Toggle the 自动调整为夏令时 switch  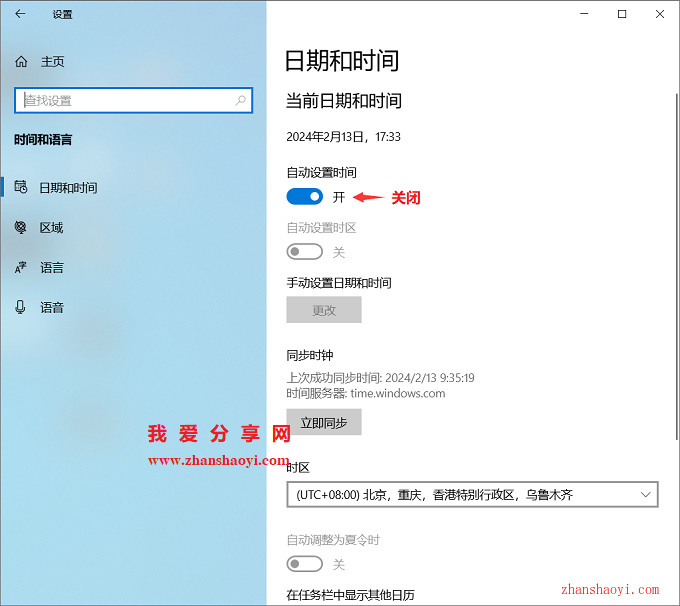pyautogui.click(x=304, y=564)
